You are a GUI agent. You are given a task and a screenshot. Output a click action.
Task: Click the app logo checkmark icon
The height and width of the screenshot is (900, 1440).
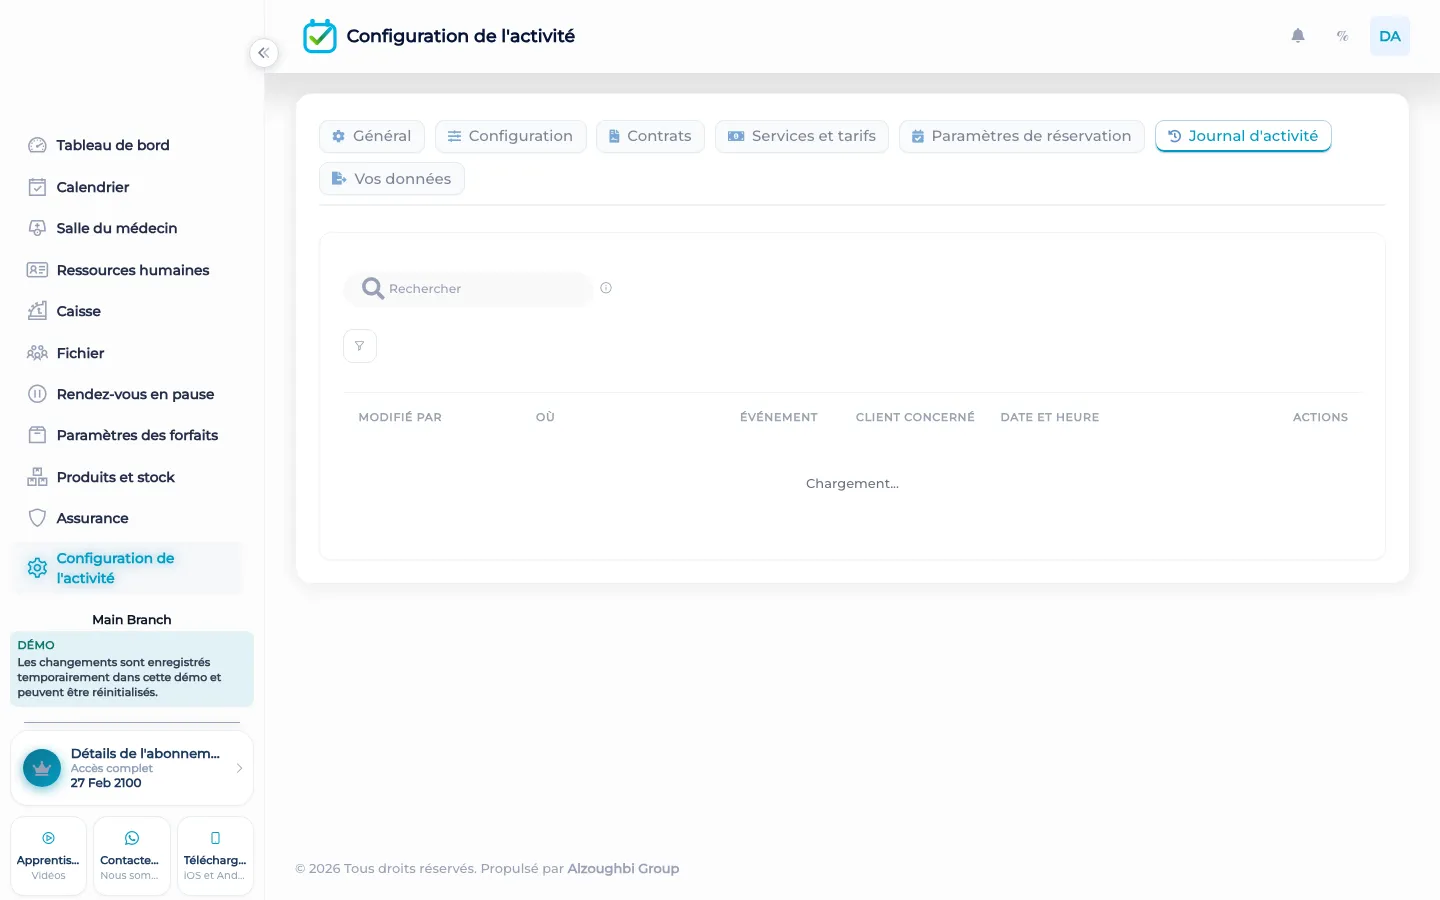[x=320, y=36]
